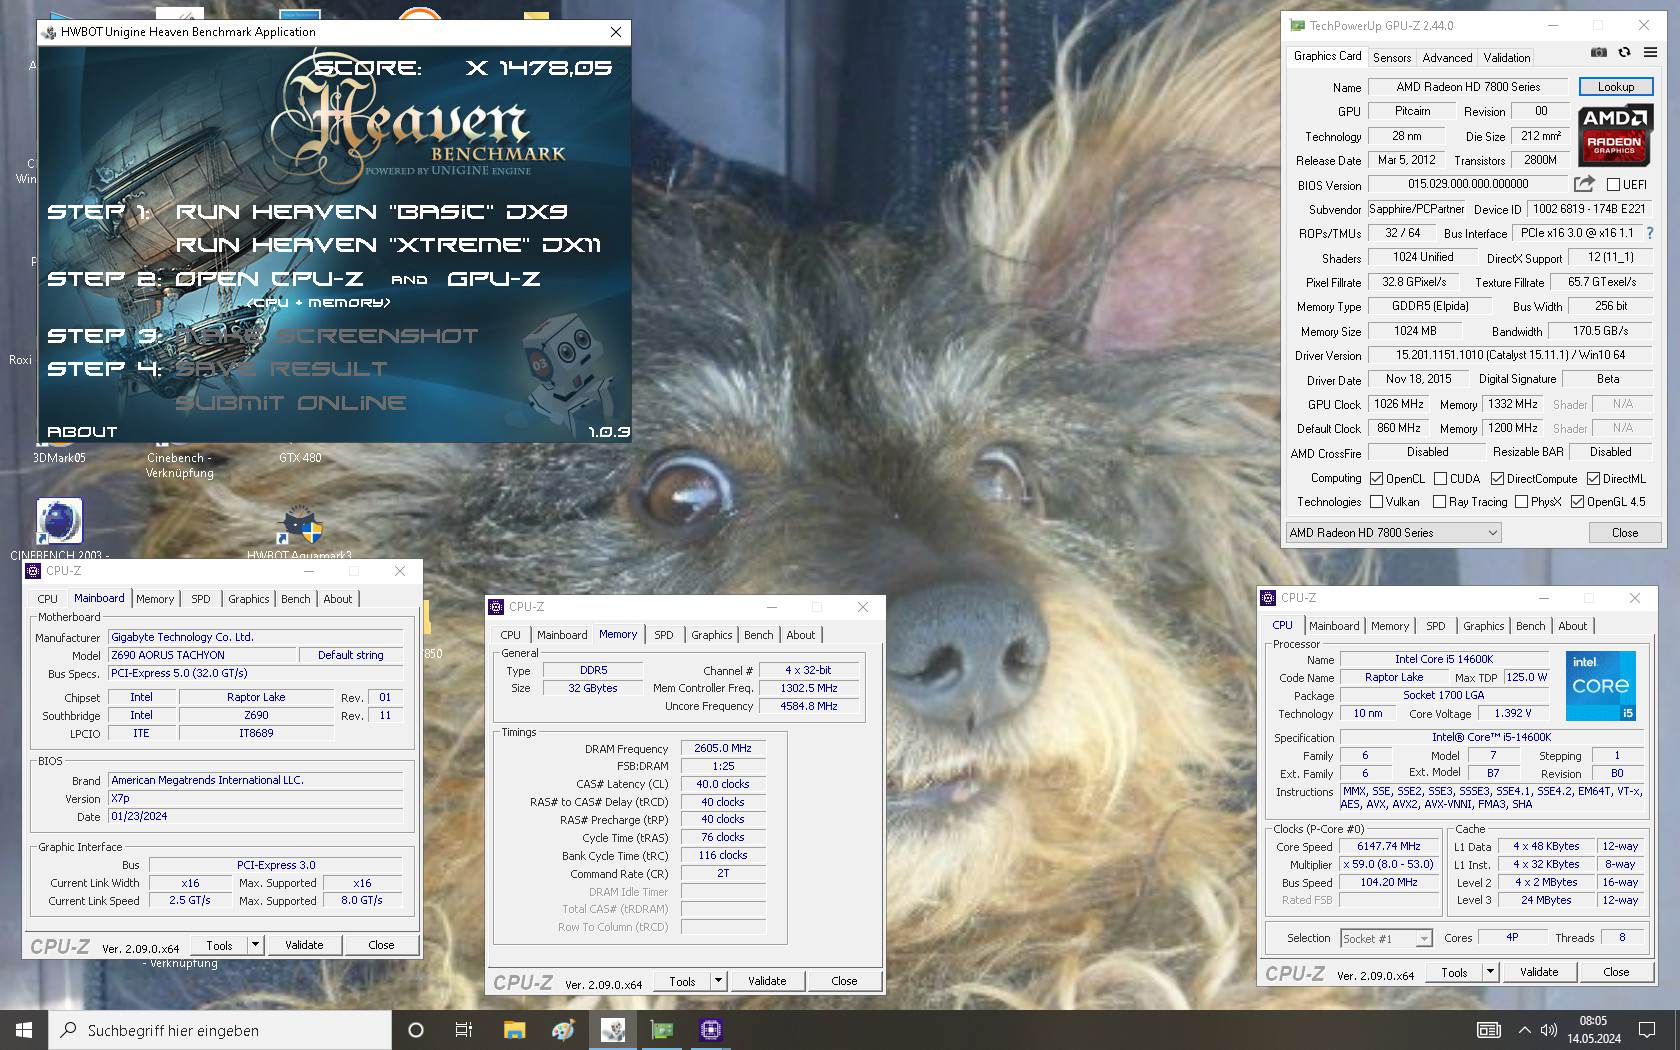Screen dimensions: 1680x1050
Task: Toggle Vulkan checkbox
Action: [1376, 502]
